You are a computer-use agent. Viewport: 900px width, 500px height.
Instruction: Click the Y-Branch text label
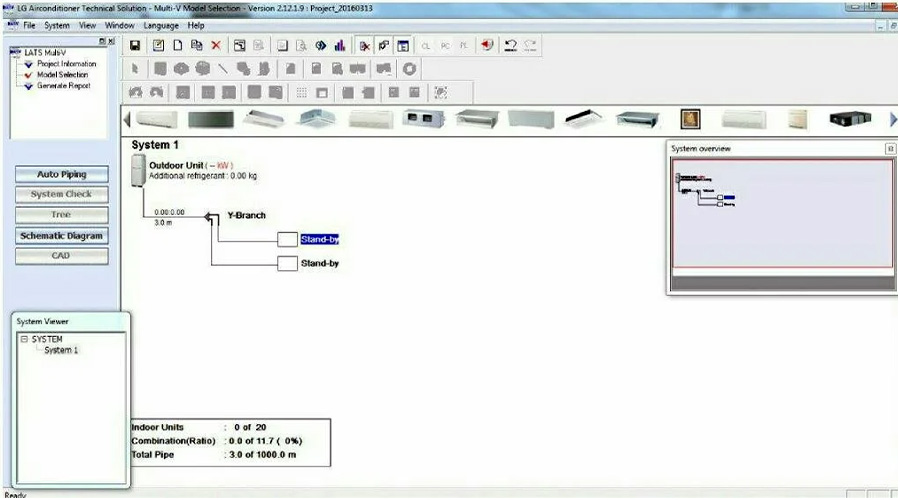[246, 215]
